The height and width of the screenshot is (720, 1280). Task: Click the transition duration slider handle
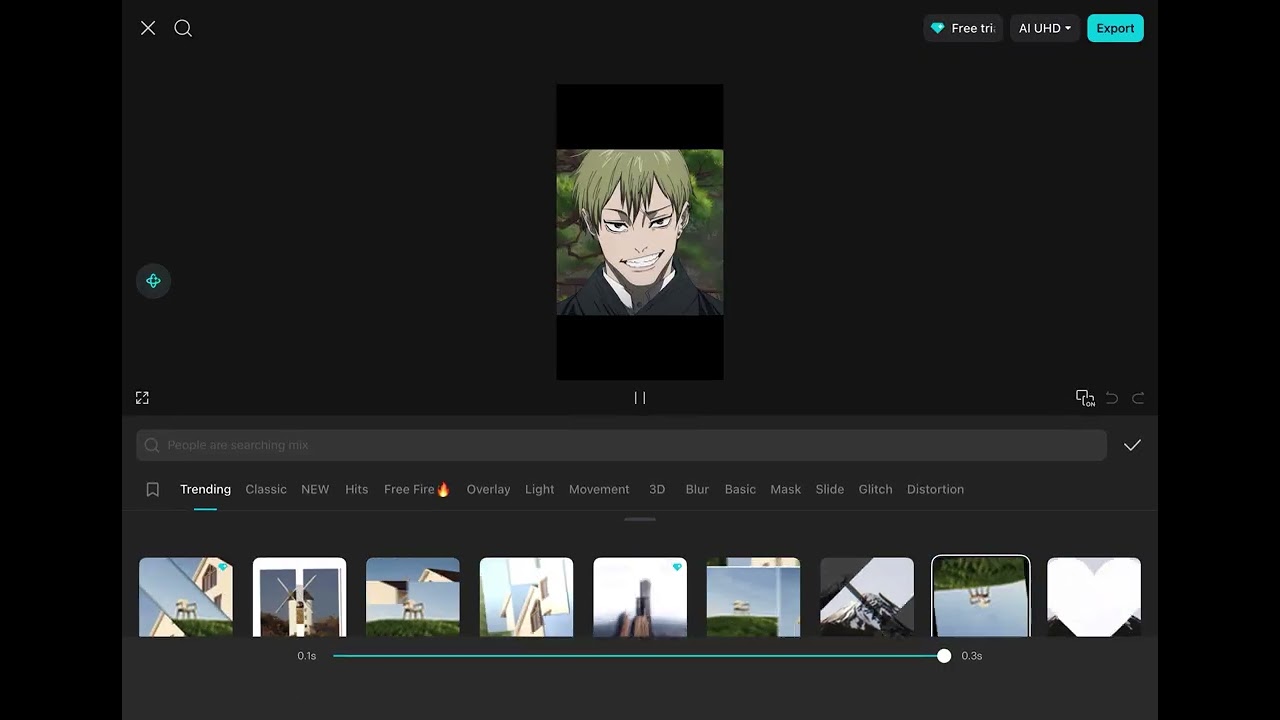944,656
